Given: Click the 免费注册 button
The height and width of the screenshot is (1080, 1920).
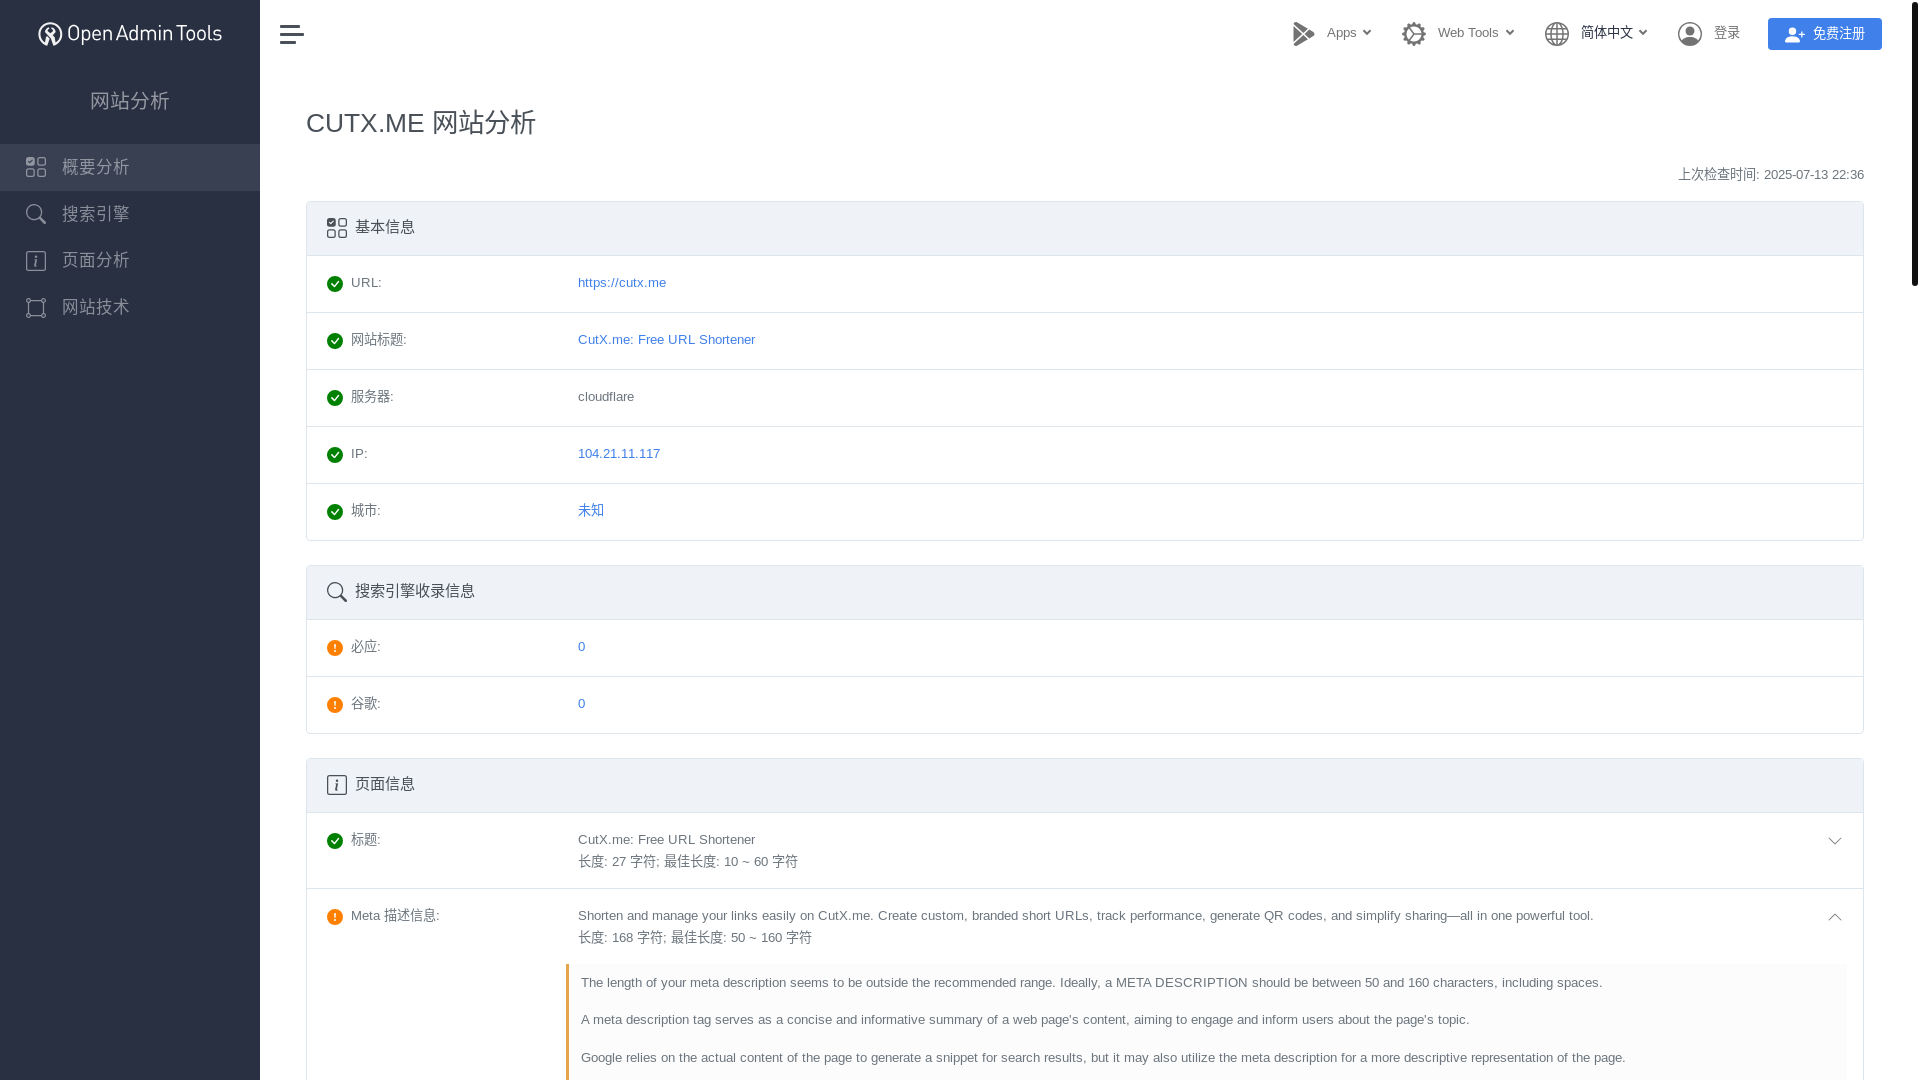Looking at the screenshot, I should [x=1825, y=34].
